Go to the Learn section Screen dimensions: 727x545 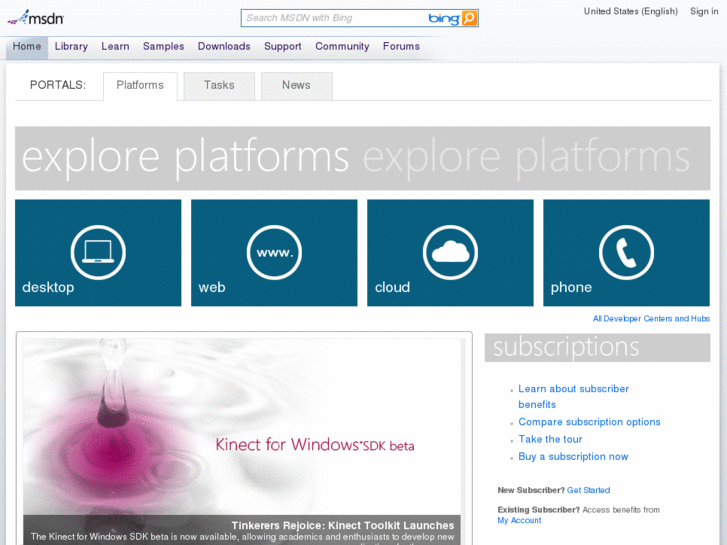click(x=115, y=46)
